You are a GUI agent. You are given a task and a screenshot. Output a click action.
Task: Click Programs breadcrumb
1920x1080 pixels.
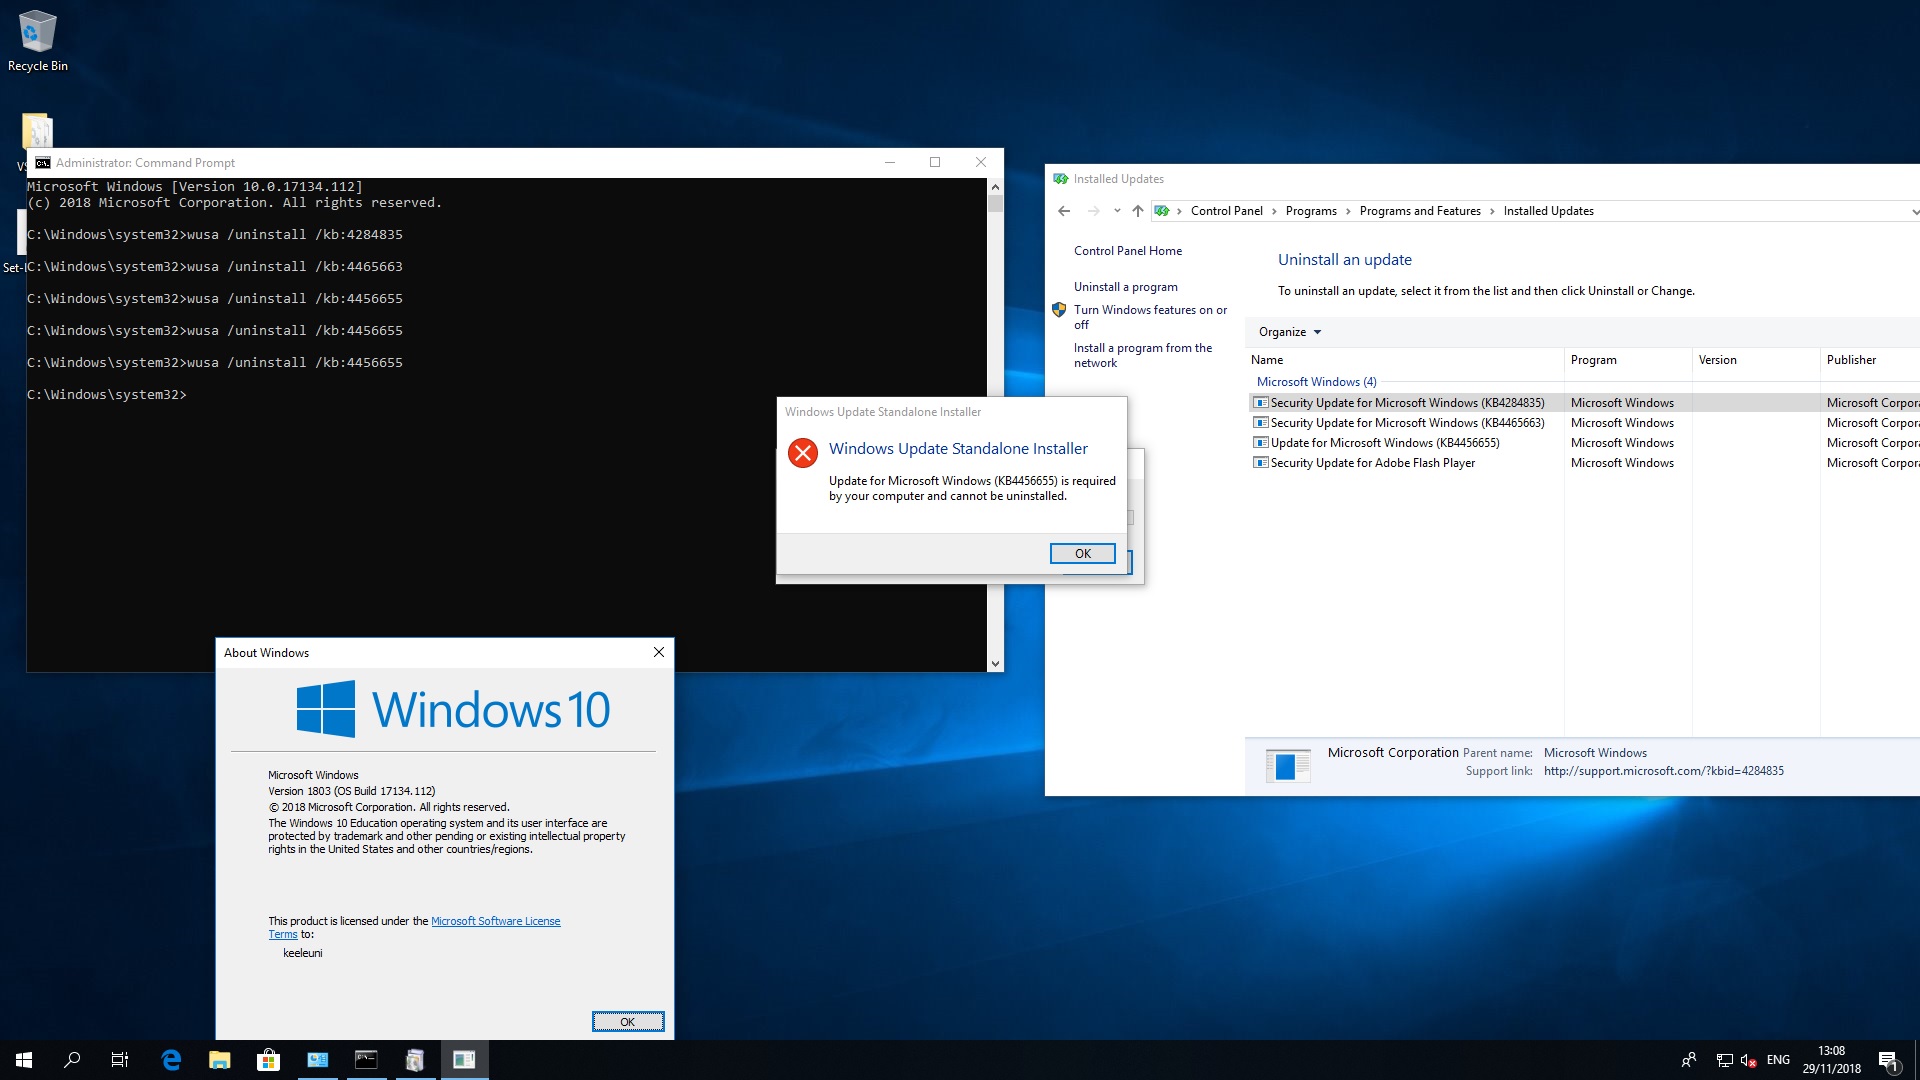1311,211
